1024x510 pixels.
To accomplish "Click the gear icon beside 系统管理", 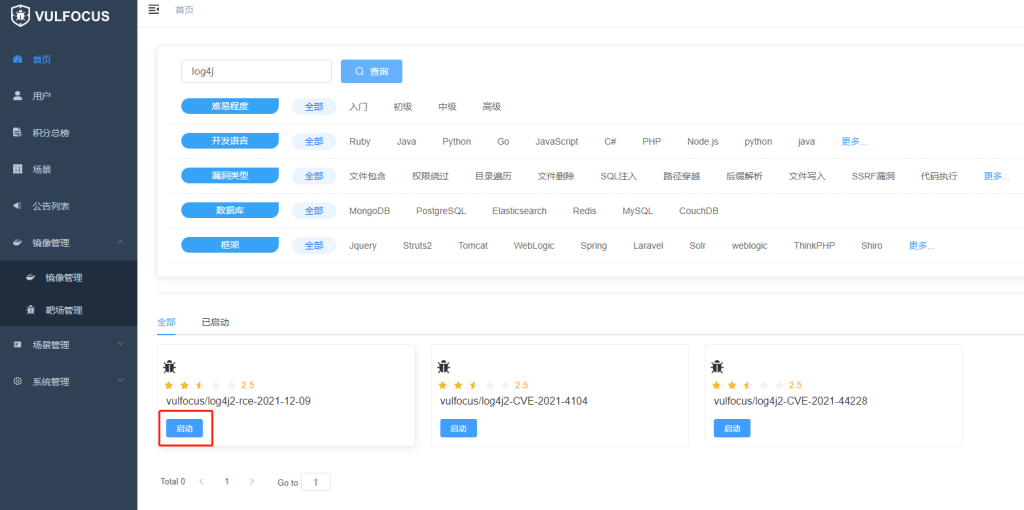I will click(18, 381).
